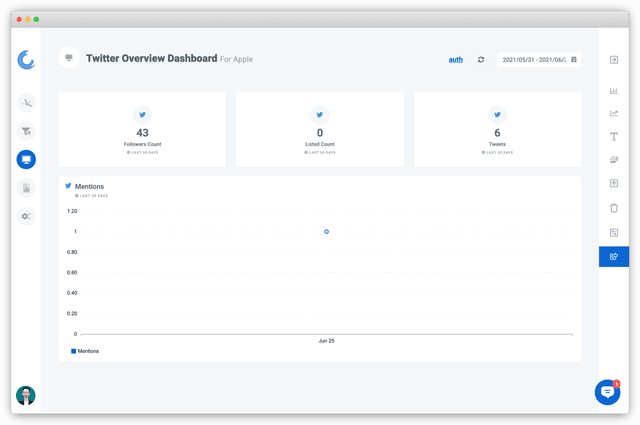Click the green window maximize button
Viewport: 640px width, 425px height.
pyautogui.click(x=36, y=19)
